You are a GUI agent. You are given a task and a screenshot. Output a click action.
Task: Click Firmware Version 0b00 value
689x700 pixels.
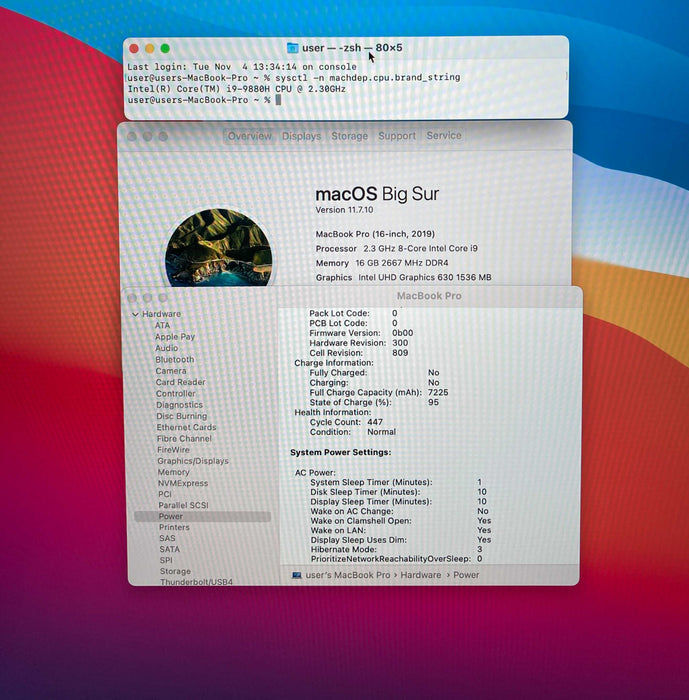(402, 333)
